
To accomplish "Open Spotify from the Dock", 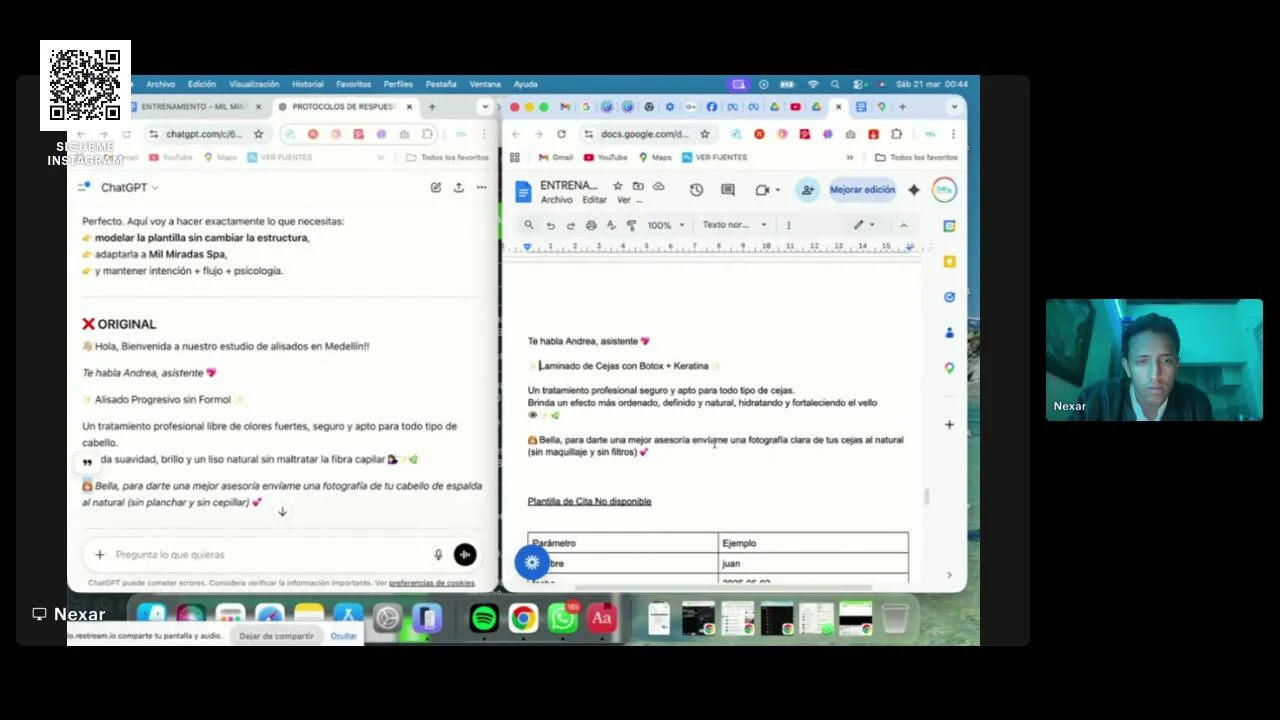I will coord(484,619).
